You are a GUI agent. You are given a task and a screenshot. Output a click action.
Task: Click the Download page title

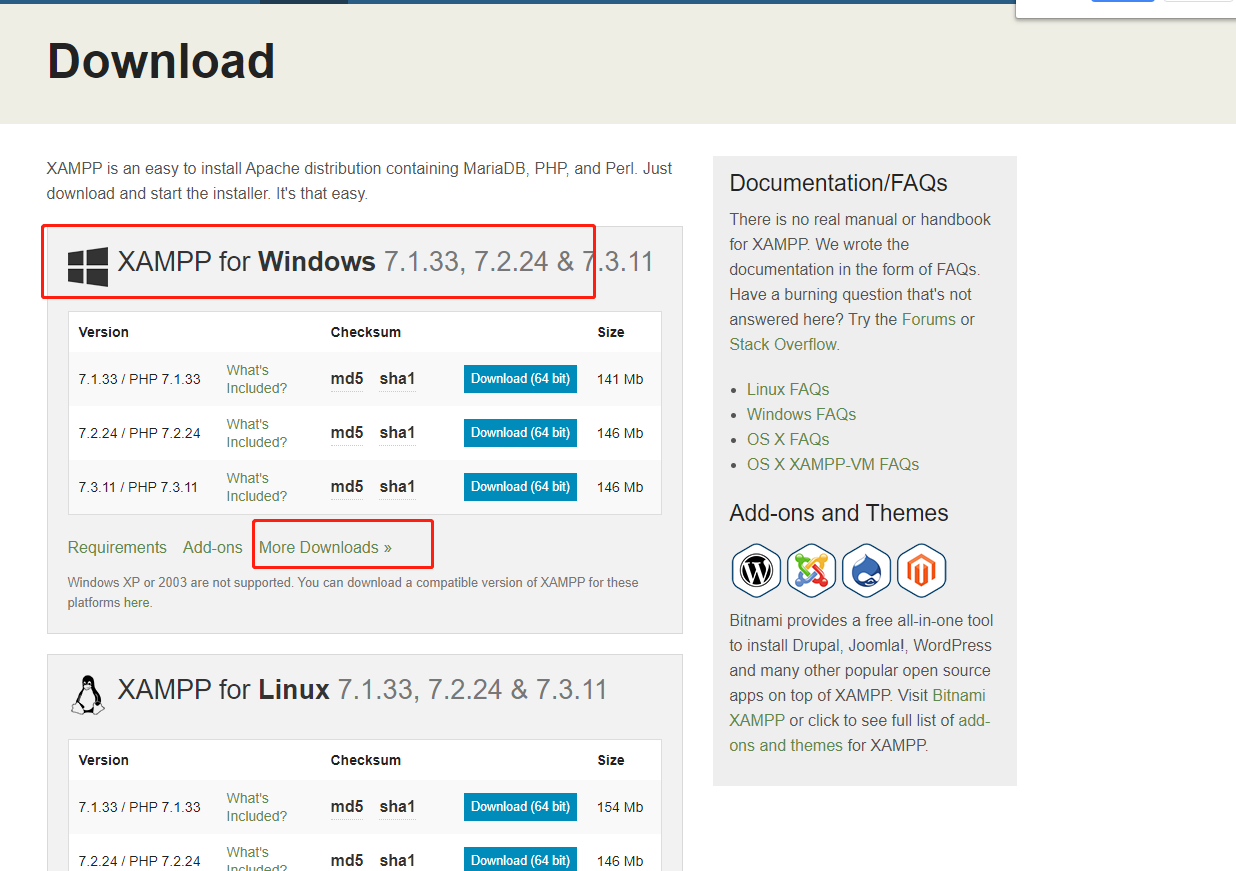click(161, 61)
